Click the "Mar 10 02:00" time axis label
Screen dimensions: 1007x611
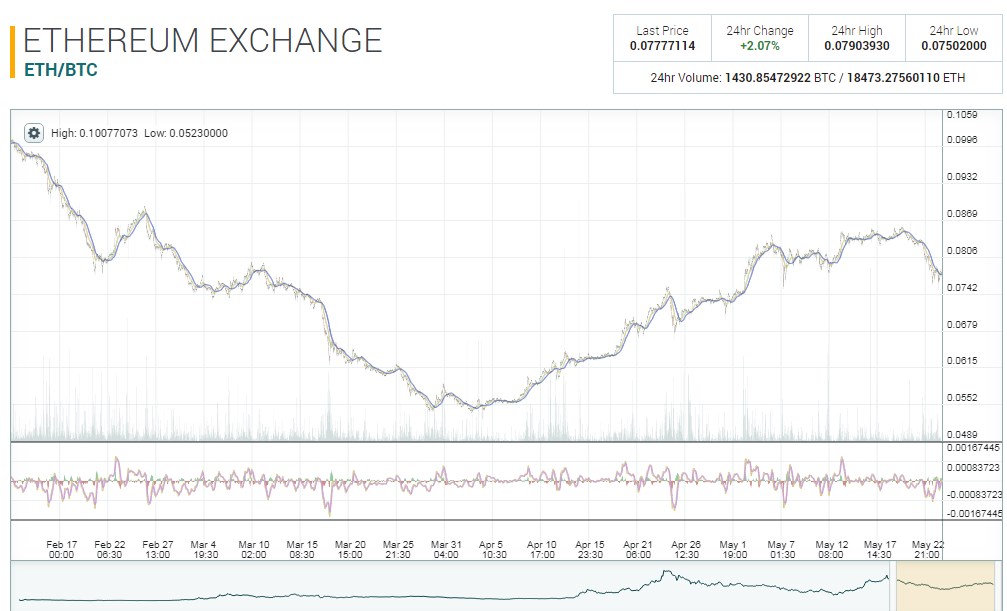pyautogui.click(x=254, y=549)
